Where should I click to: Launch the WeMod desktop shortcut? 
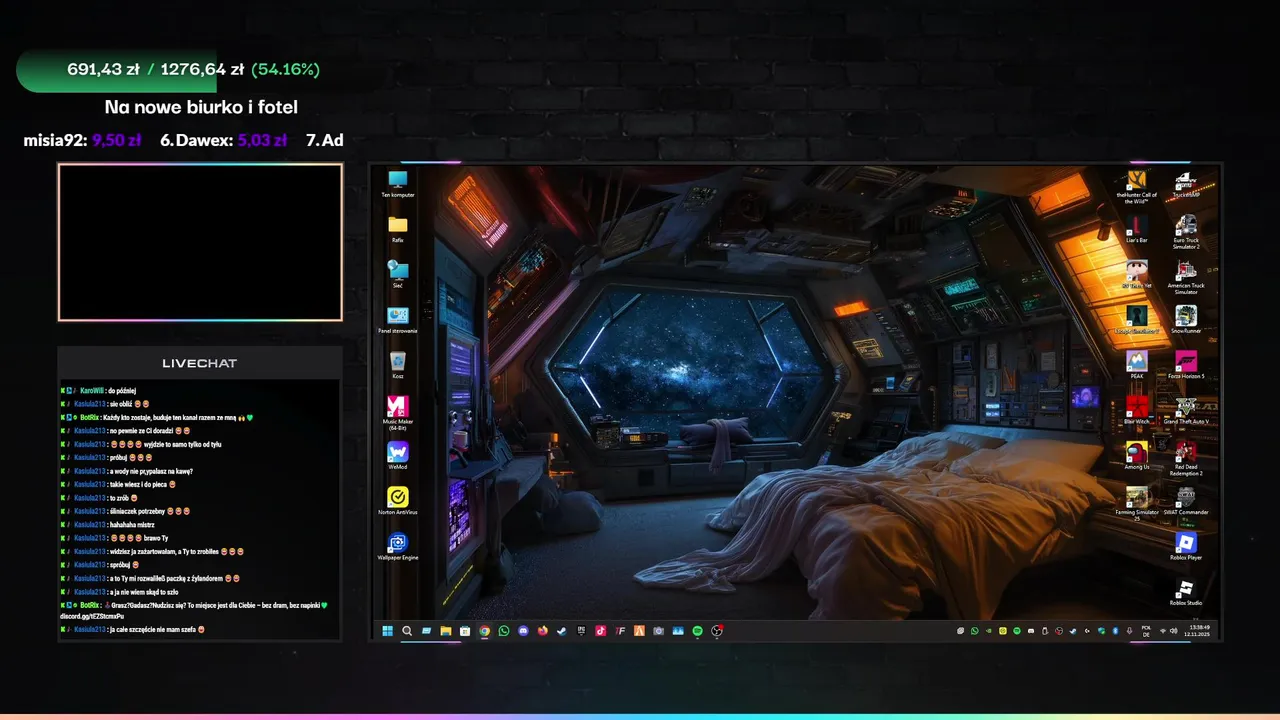click(x=397, y=456)
